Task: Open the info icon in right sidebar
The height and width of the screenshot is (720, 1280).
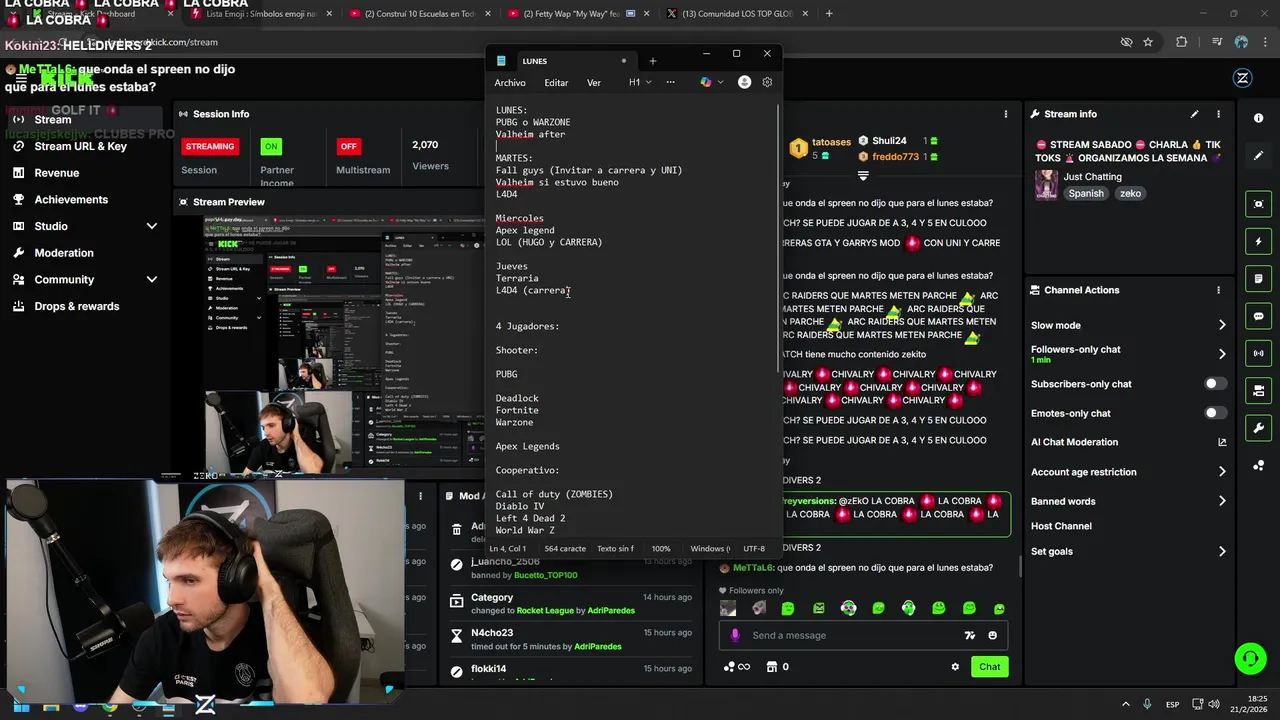Action: coord(1258,118)
